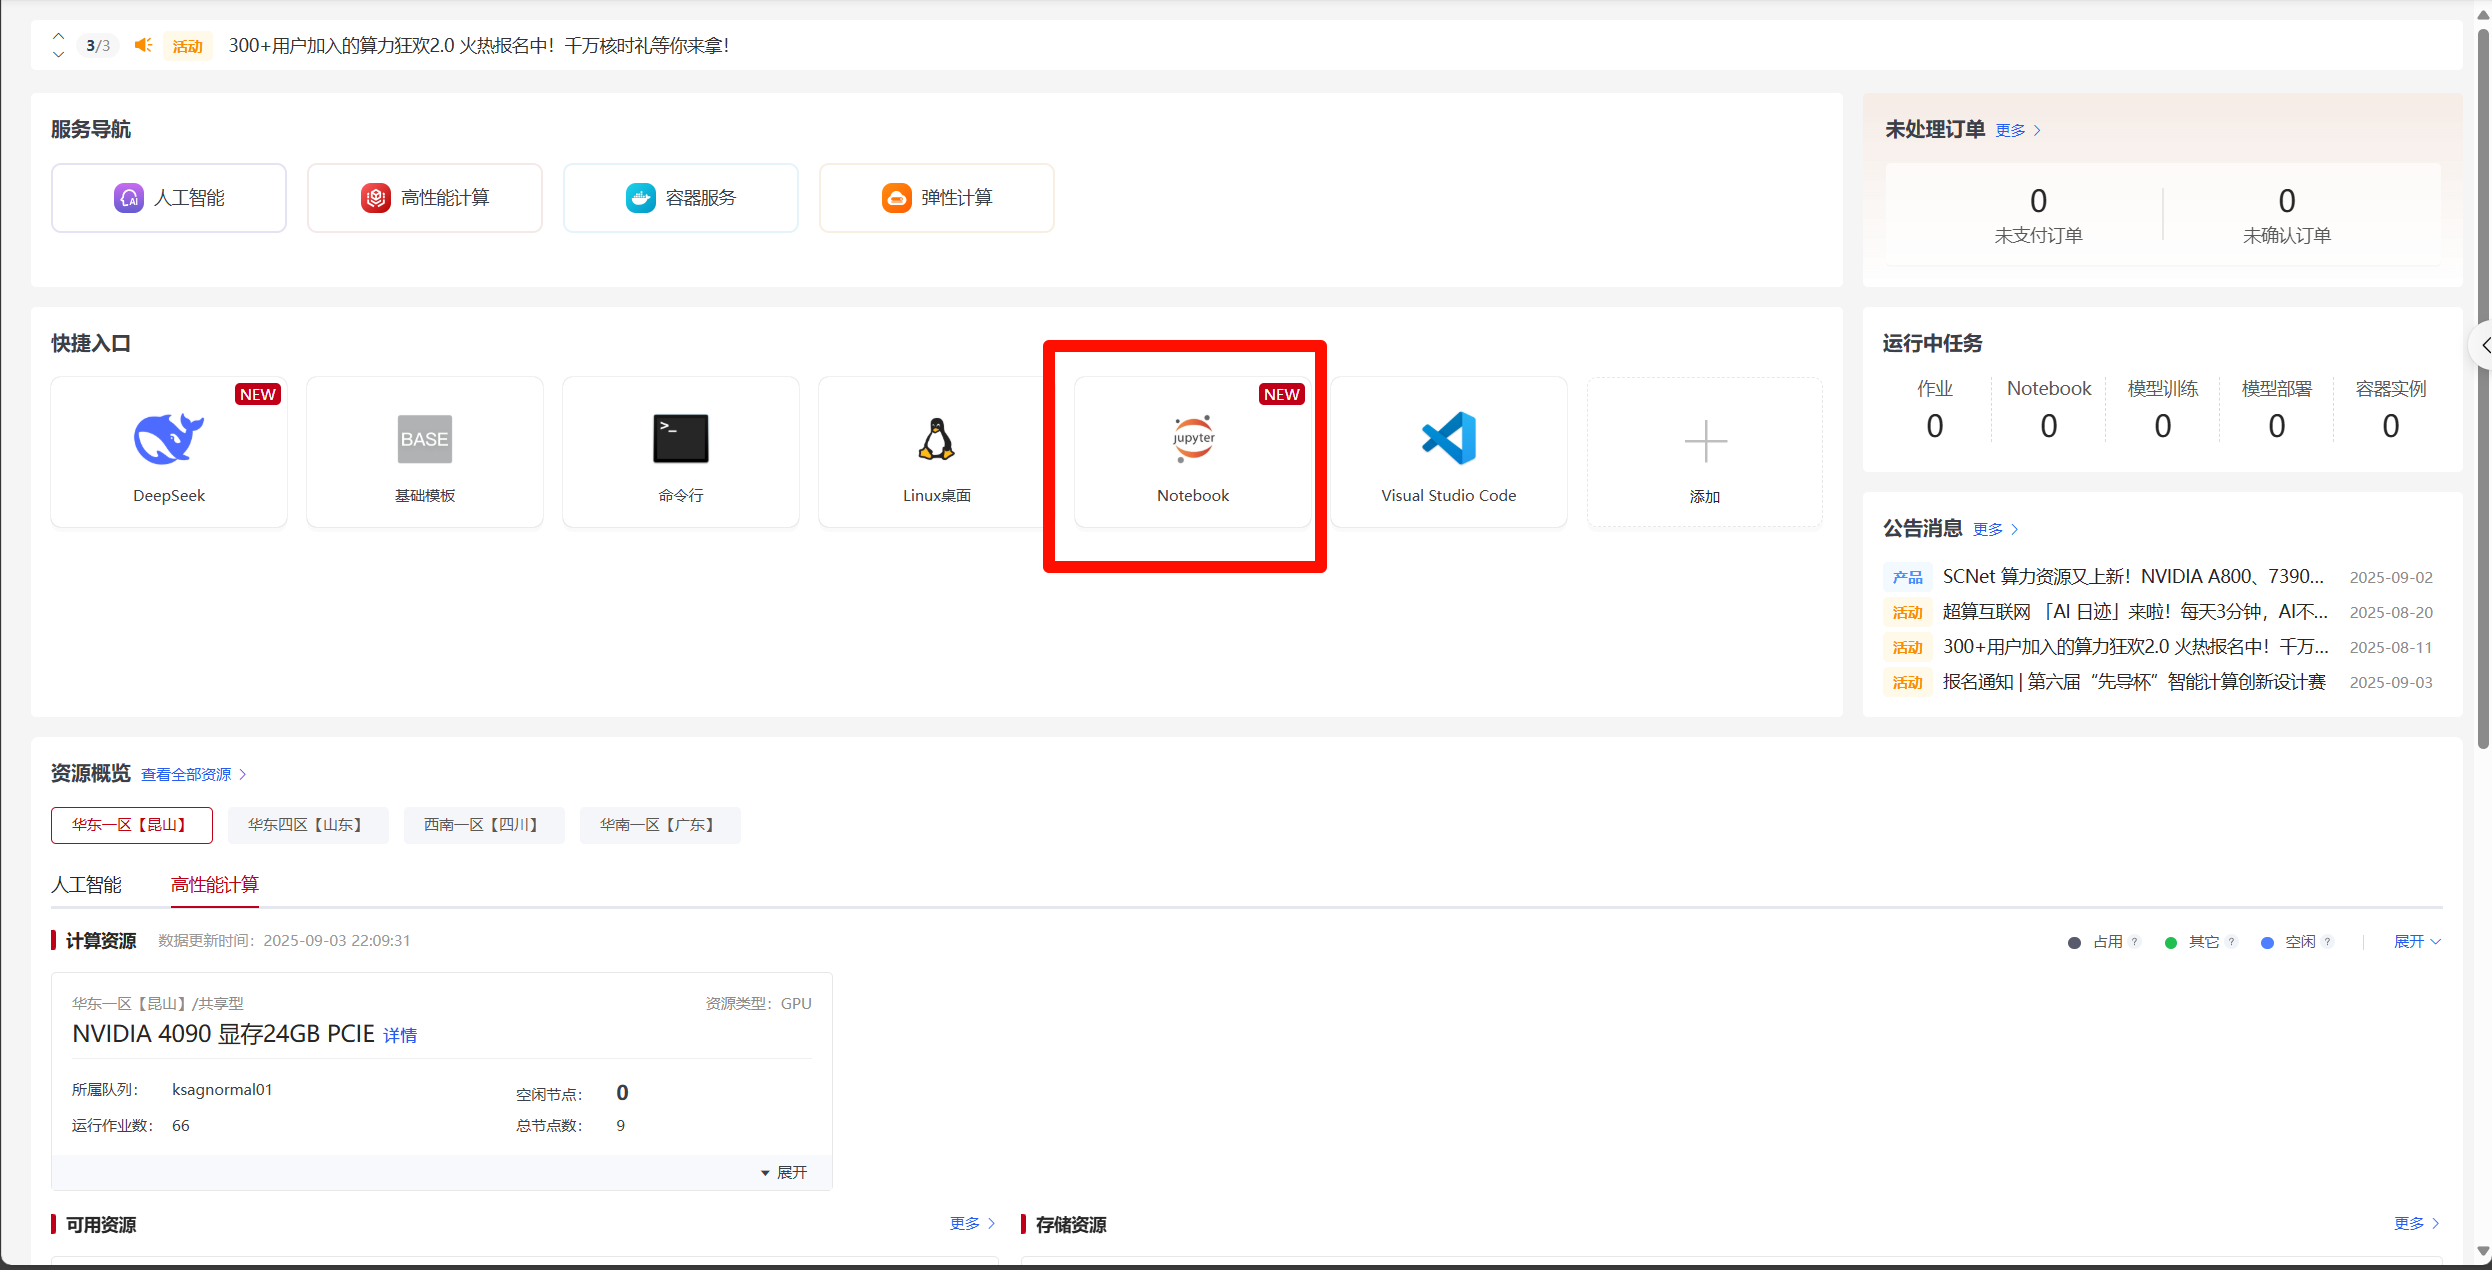
Task: Click the 添加 plus icon
Action: (1705, 442)
